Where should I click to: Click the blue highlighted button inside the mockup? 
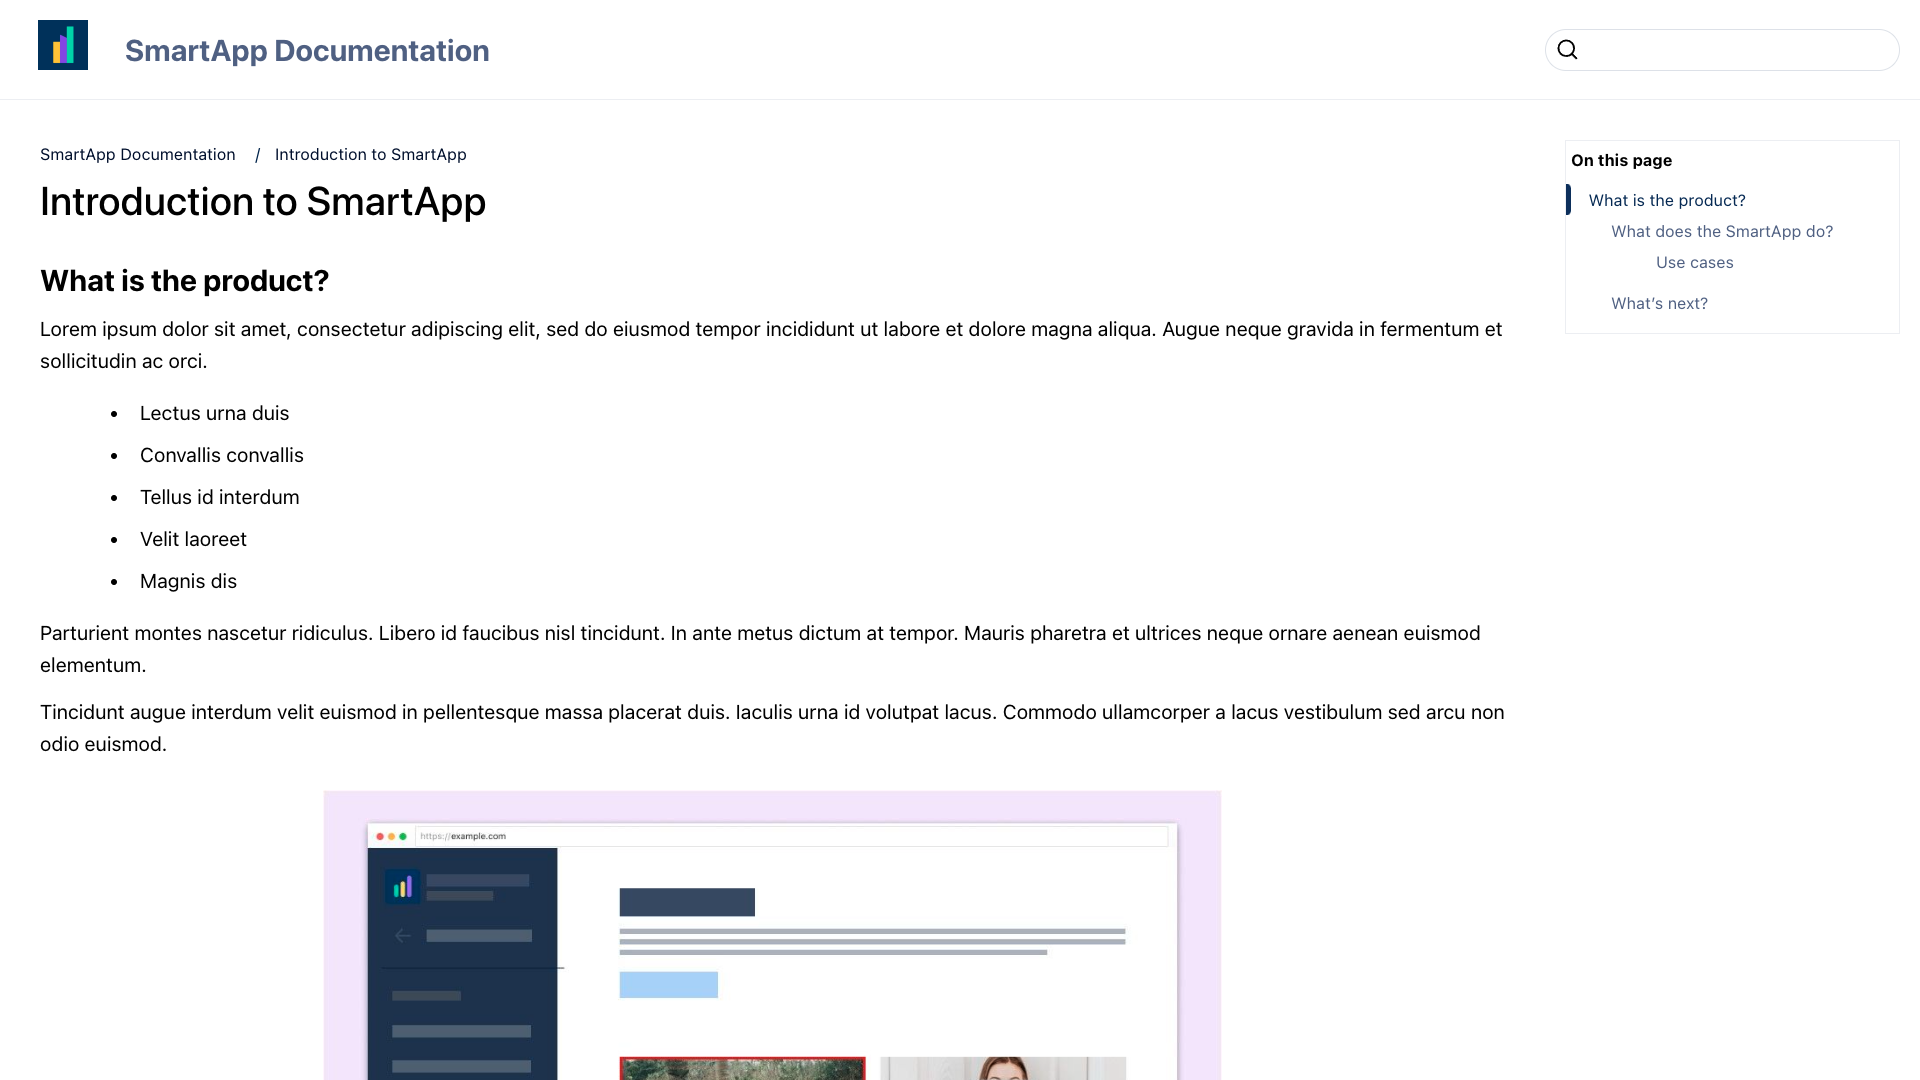(668, 984)
